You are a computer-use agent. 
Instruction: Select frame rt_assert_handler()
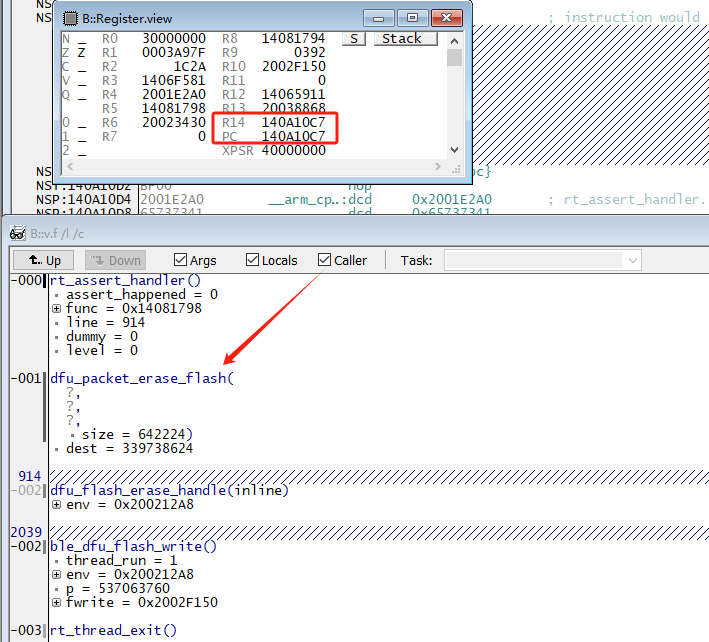coord(125,280)
